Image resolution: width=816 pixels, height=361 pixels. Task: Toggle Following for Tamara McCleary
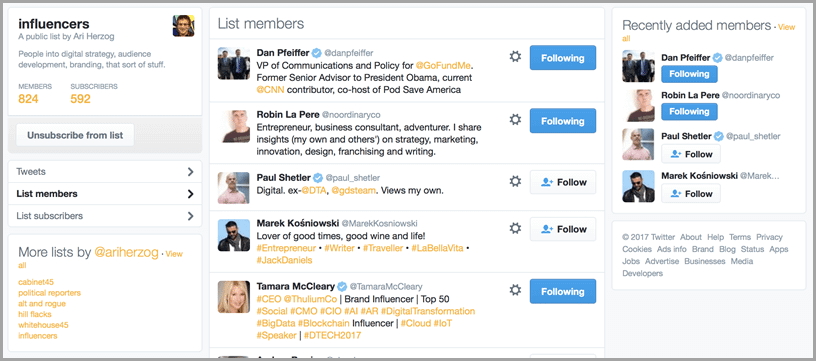pyautogui.click(x=563, y=291)
